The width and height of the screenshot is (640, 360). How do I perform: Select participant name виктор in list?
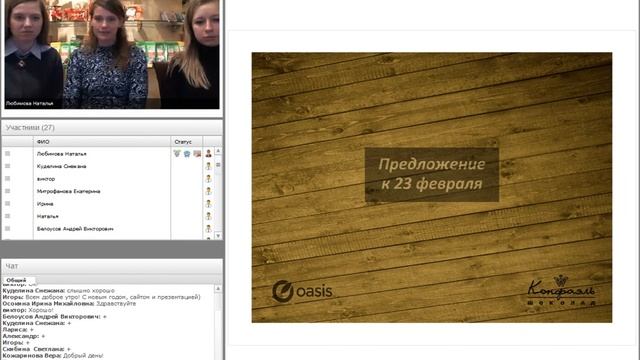(46, 179)
